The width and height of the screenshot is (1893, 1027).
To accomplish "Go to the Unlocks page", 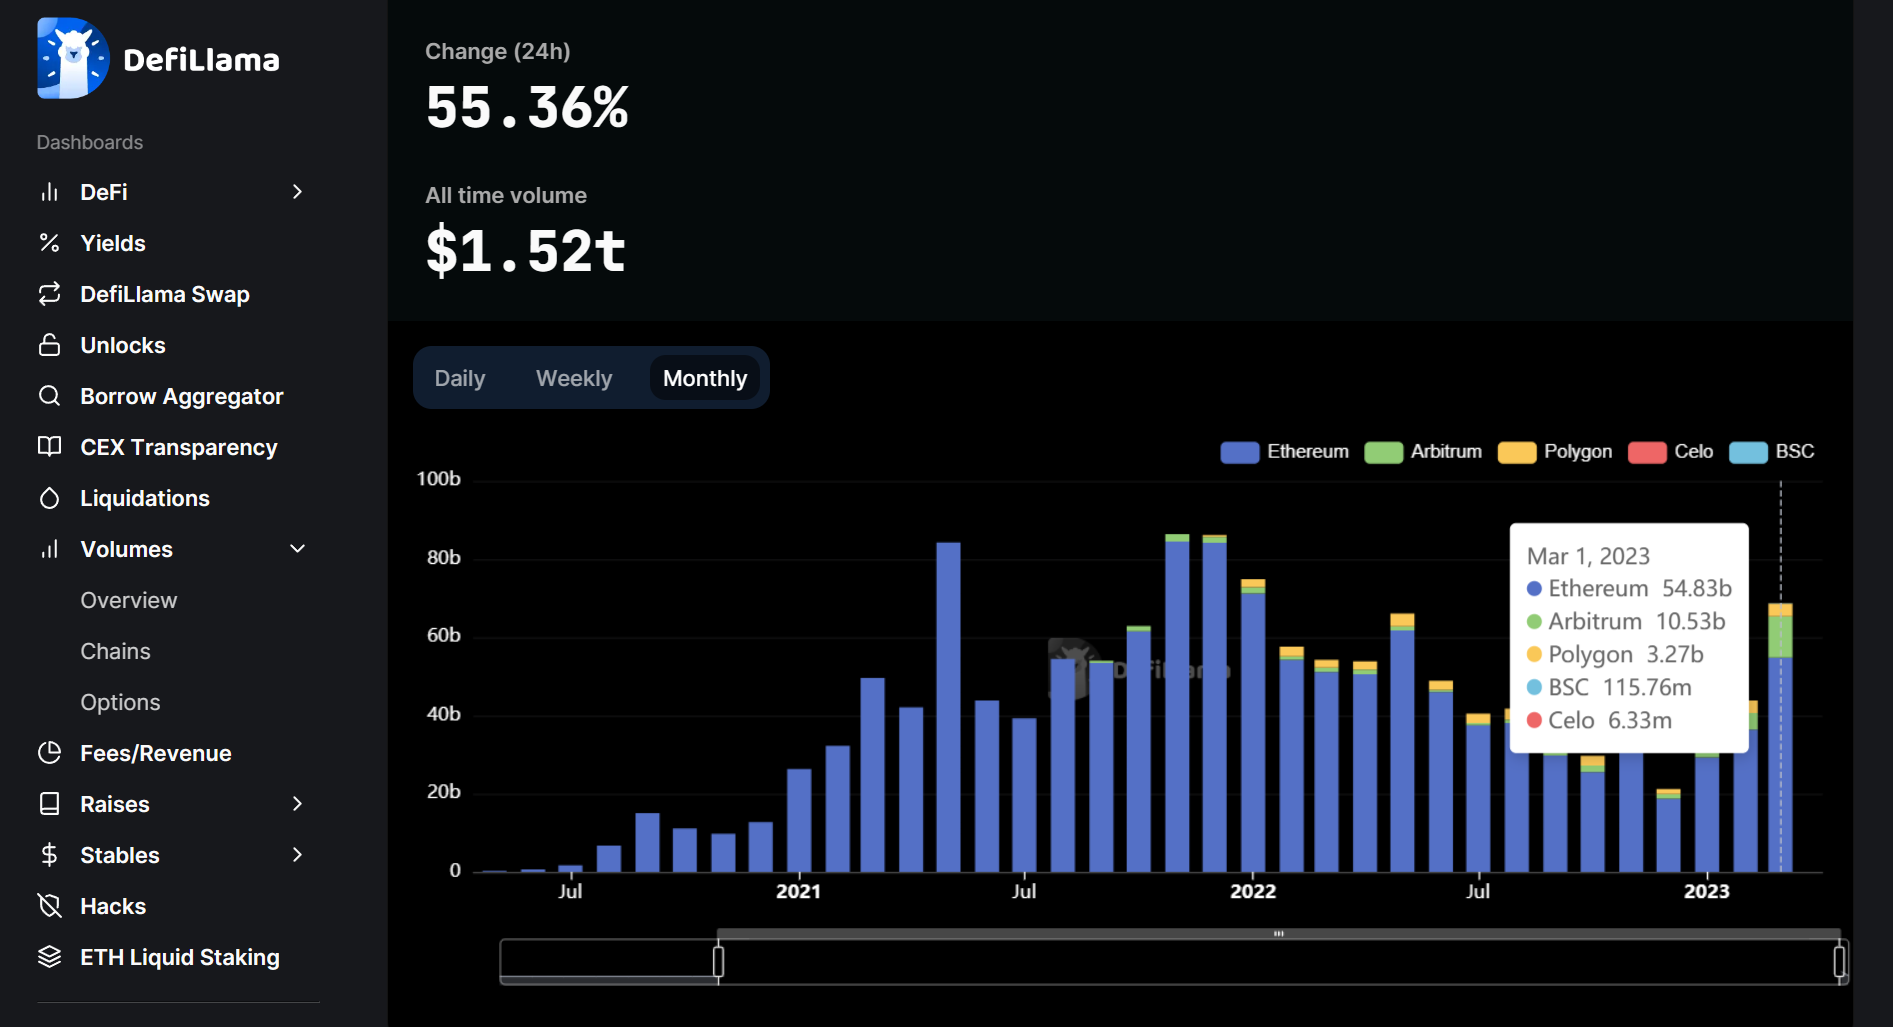I will (x=123, y=345).
